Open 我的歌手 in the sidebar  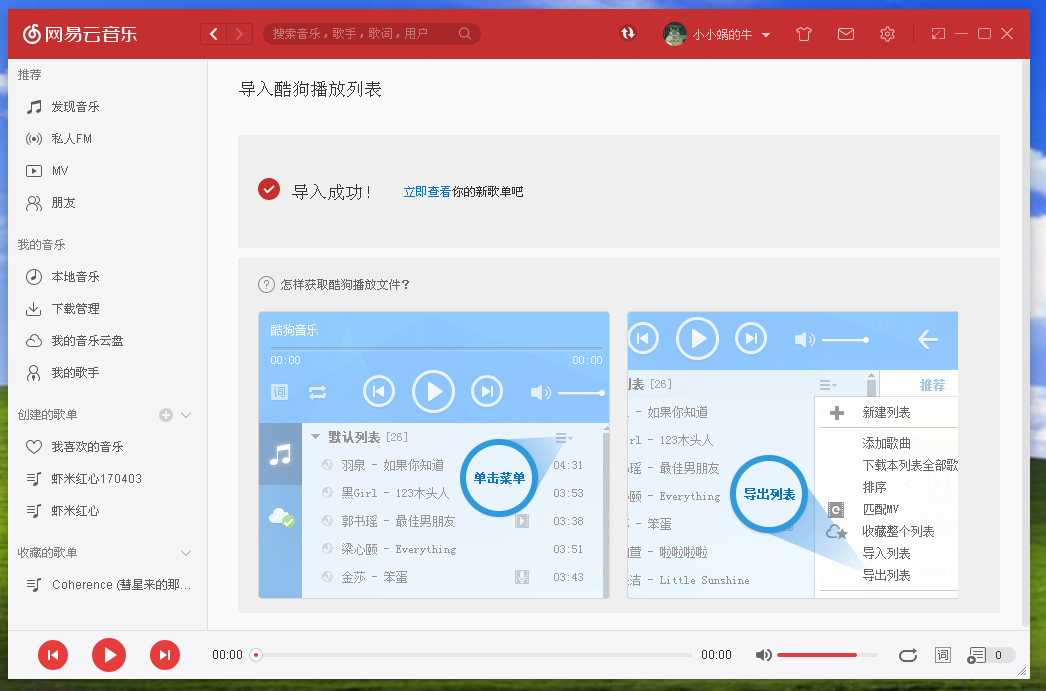[107, 373]
